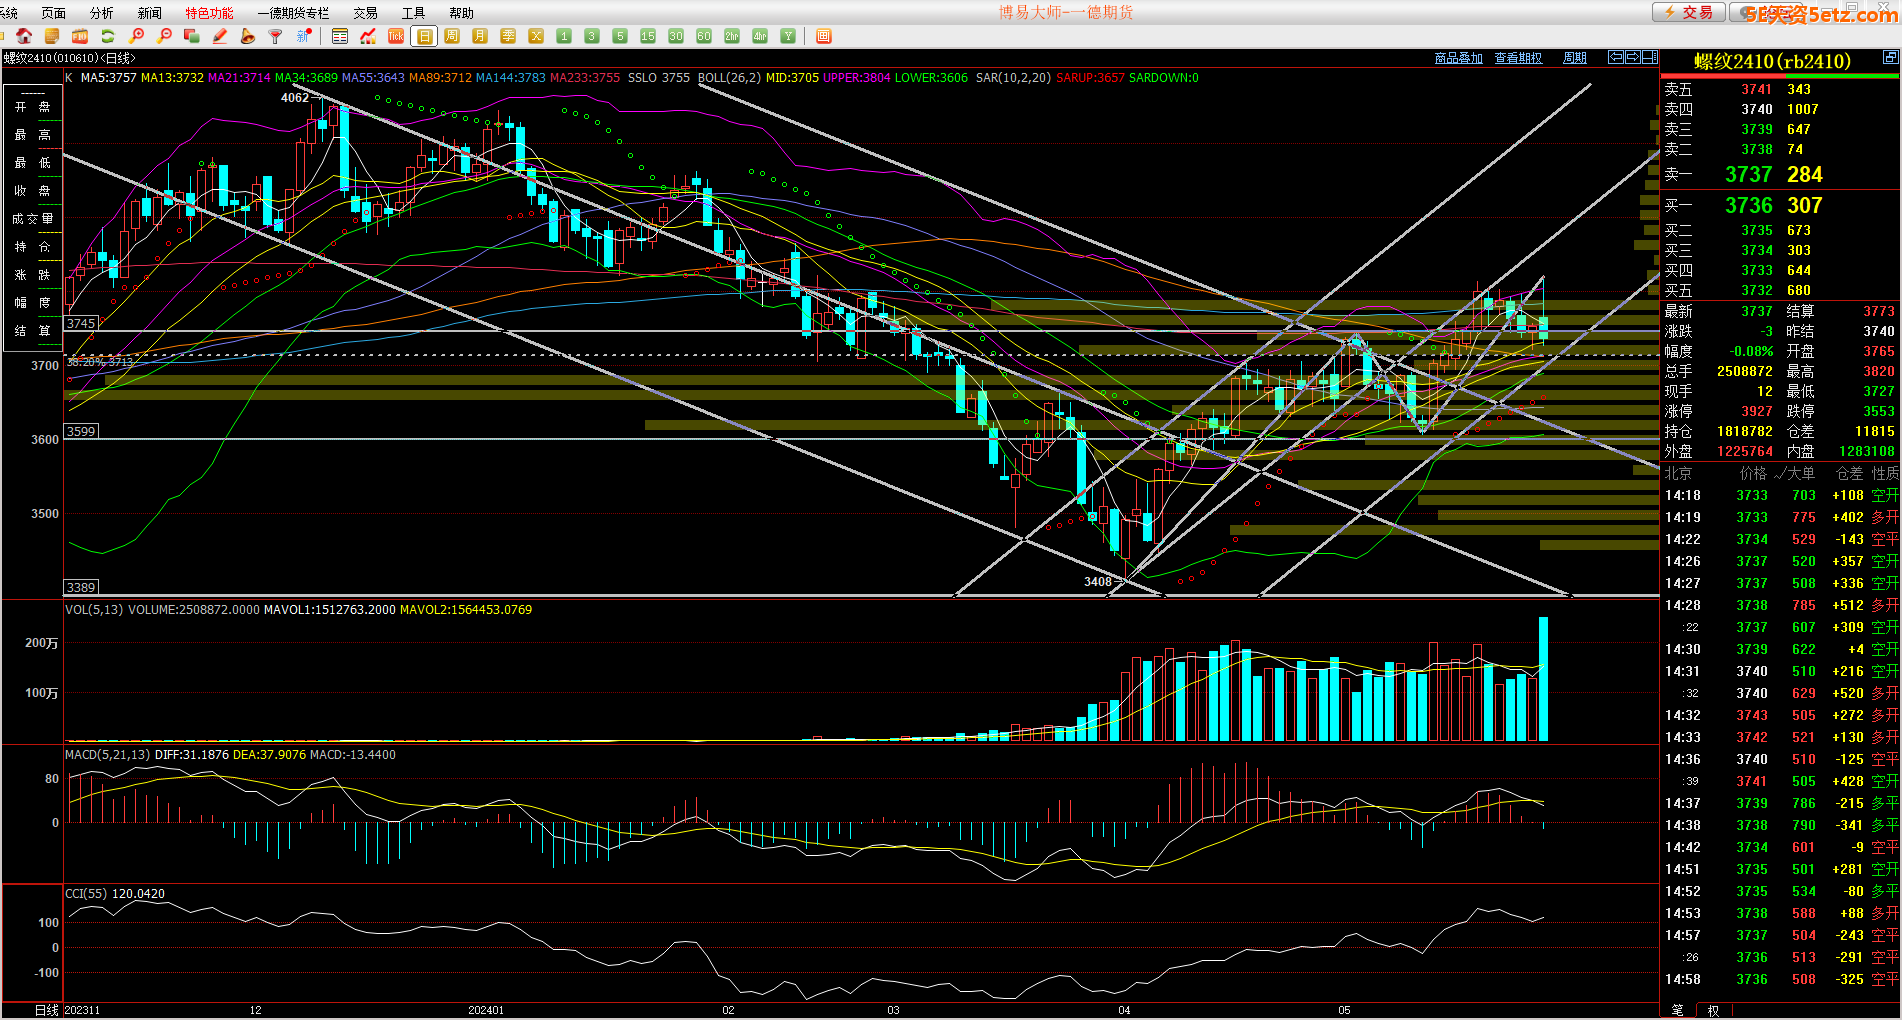Switch to the 5-minute period

point(620,36)
